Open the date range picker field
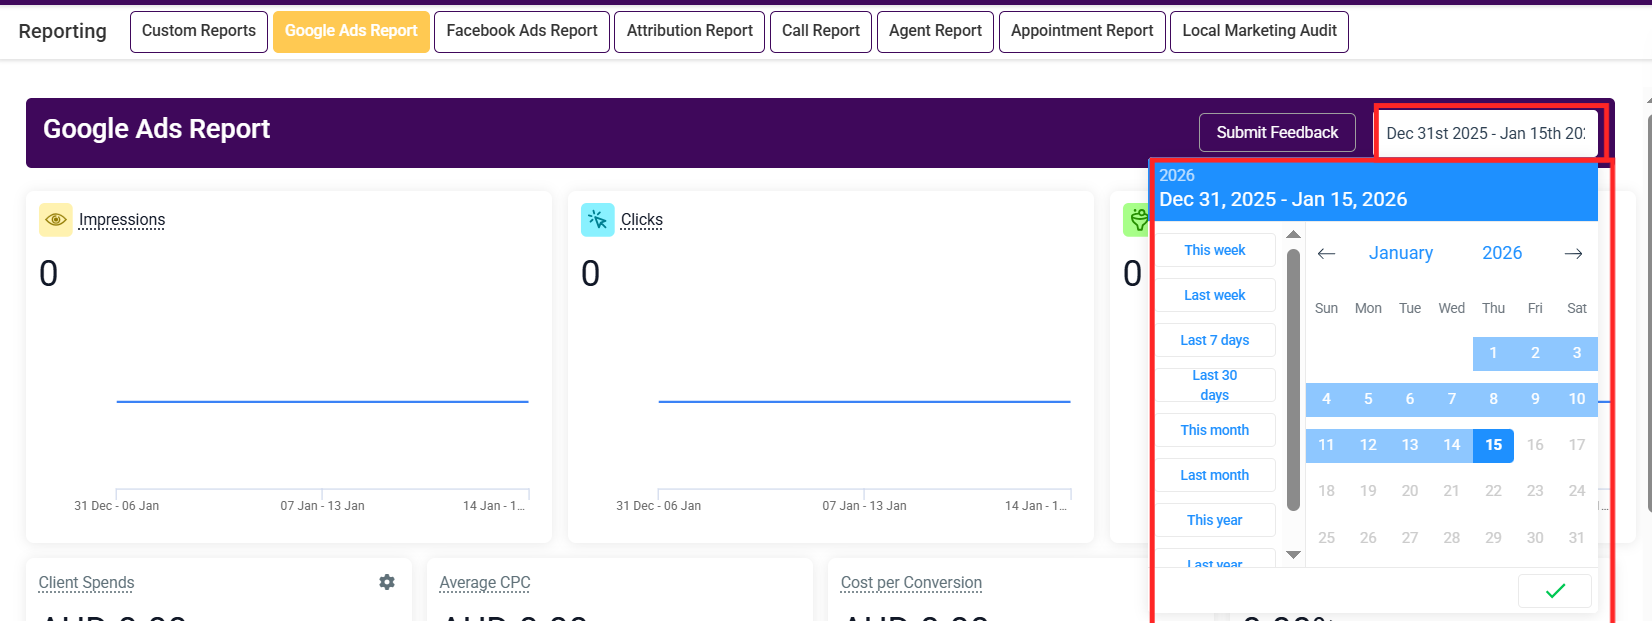1652x623 pixels. [x=1487, y=133]
